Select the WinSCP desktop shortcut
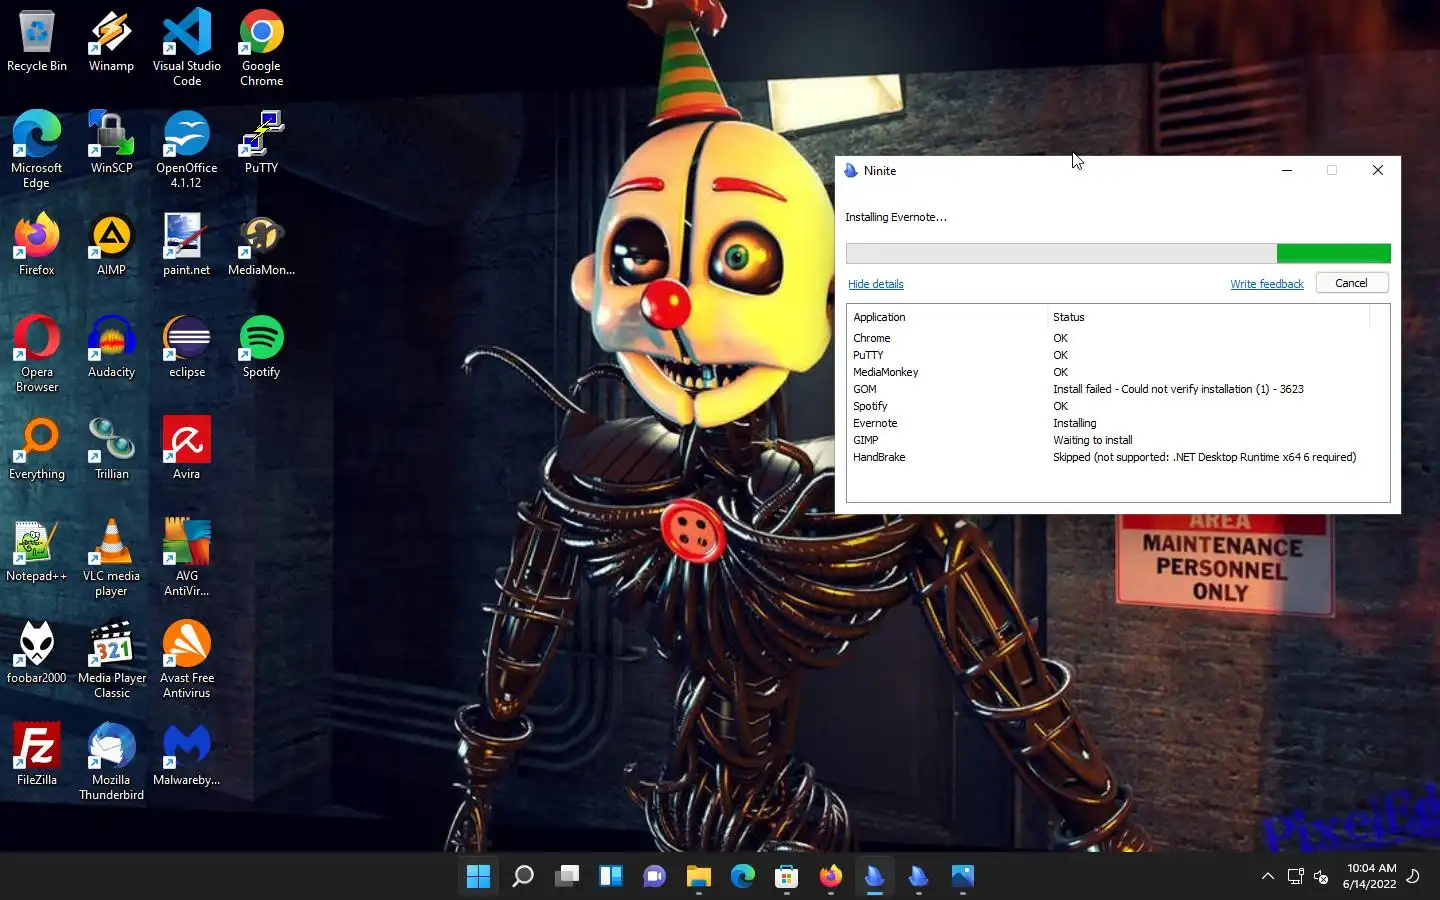 pos(111,143)
